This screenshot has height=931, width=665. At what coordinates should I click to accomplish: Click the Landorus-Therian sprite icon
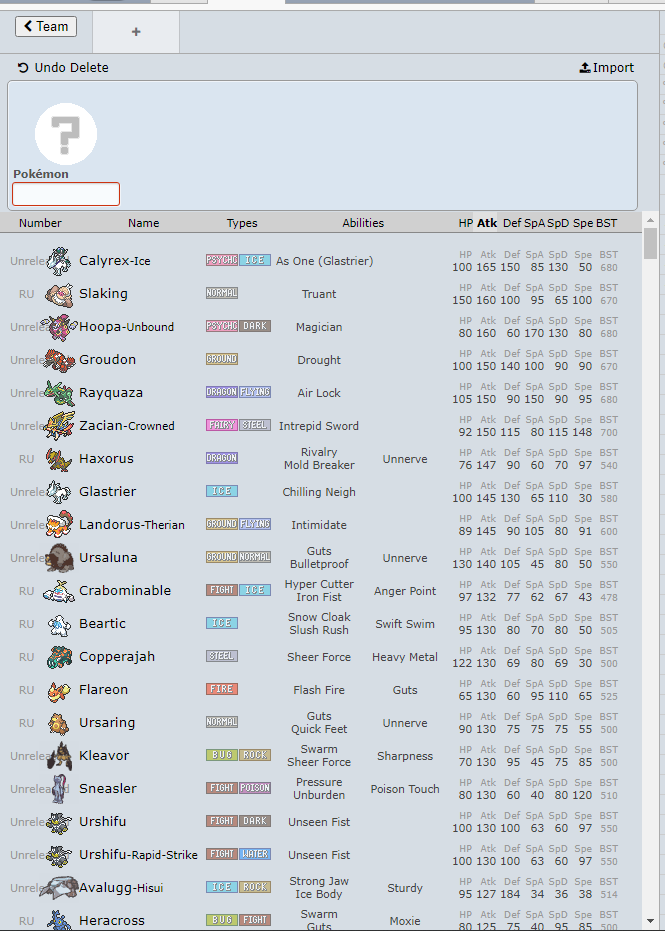pos(59,525)
